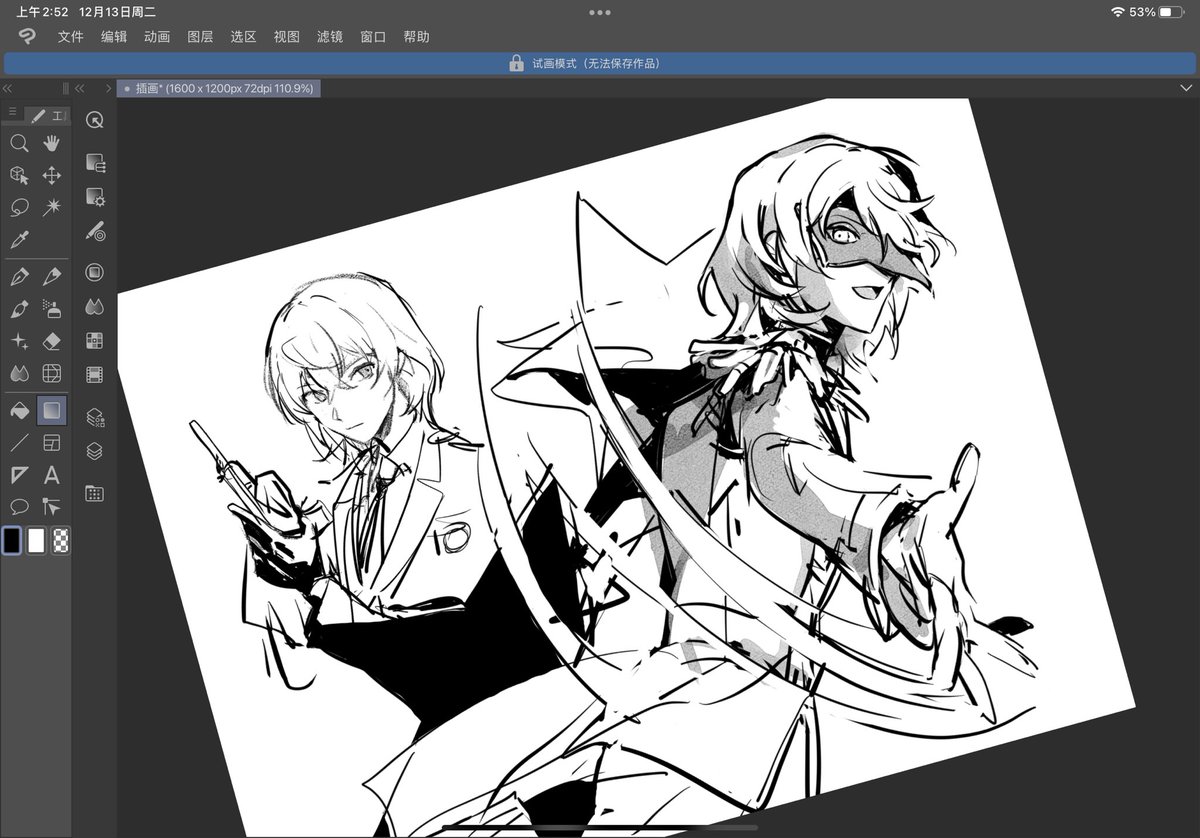Select the Text tool letter A
Viewport: 1200px width, 838px height.
(52, 475)
